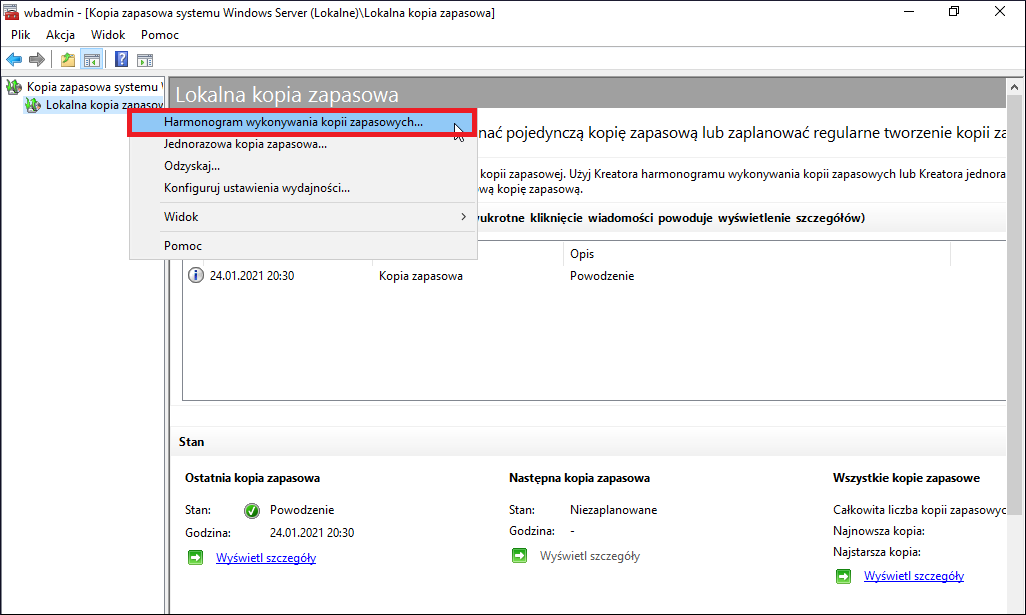
Task: Open the Akcja menu in menu bar
Action: click(x=60, y=35)
